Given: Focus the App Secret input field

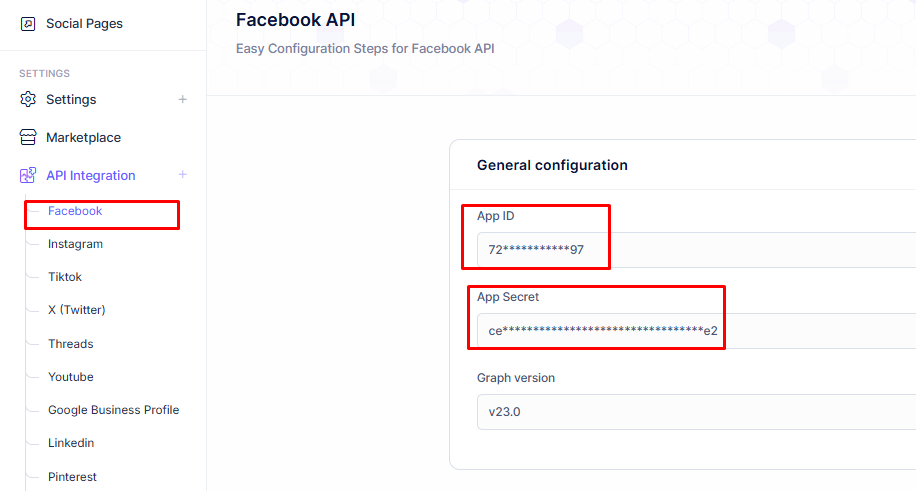Looking at the screenshot, I should [696, 331].
